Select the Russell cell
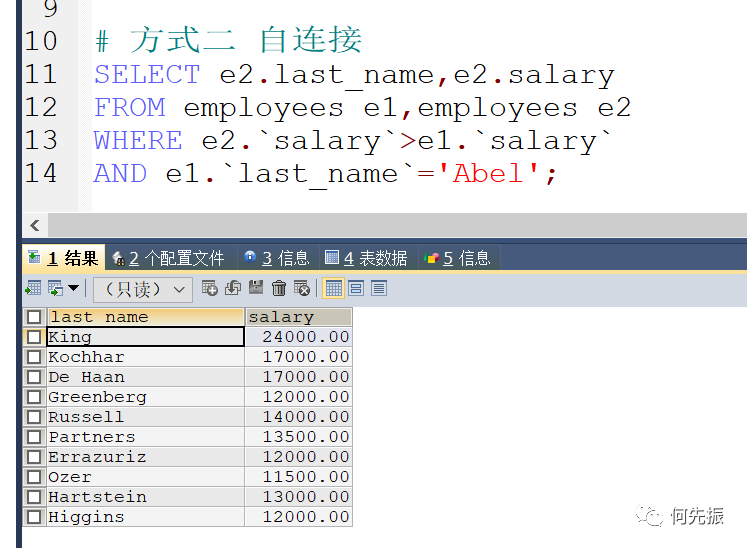Viewport: 747px width, 548px height. (146, 417)
